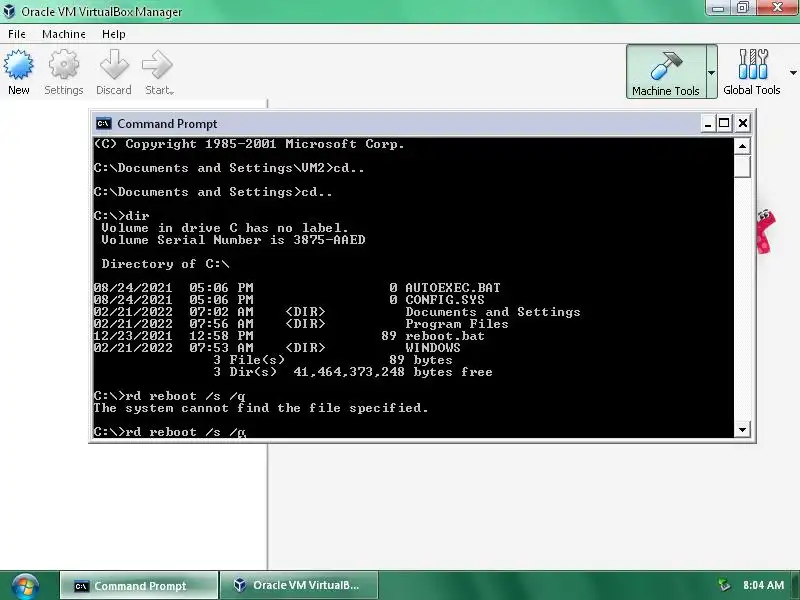Close the Command Prompt window
Screen dimensions: 800x600
(x=743, y=123)
